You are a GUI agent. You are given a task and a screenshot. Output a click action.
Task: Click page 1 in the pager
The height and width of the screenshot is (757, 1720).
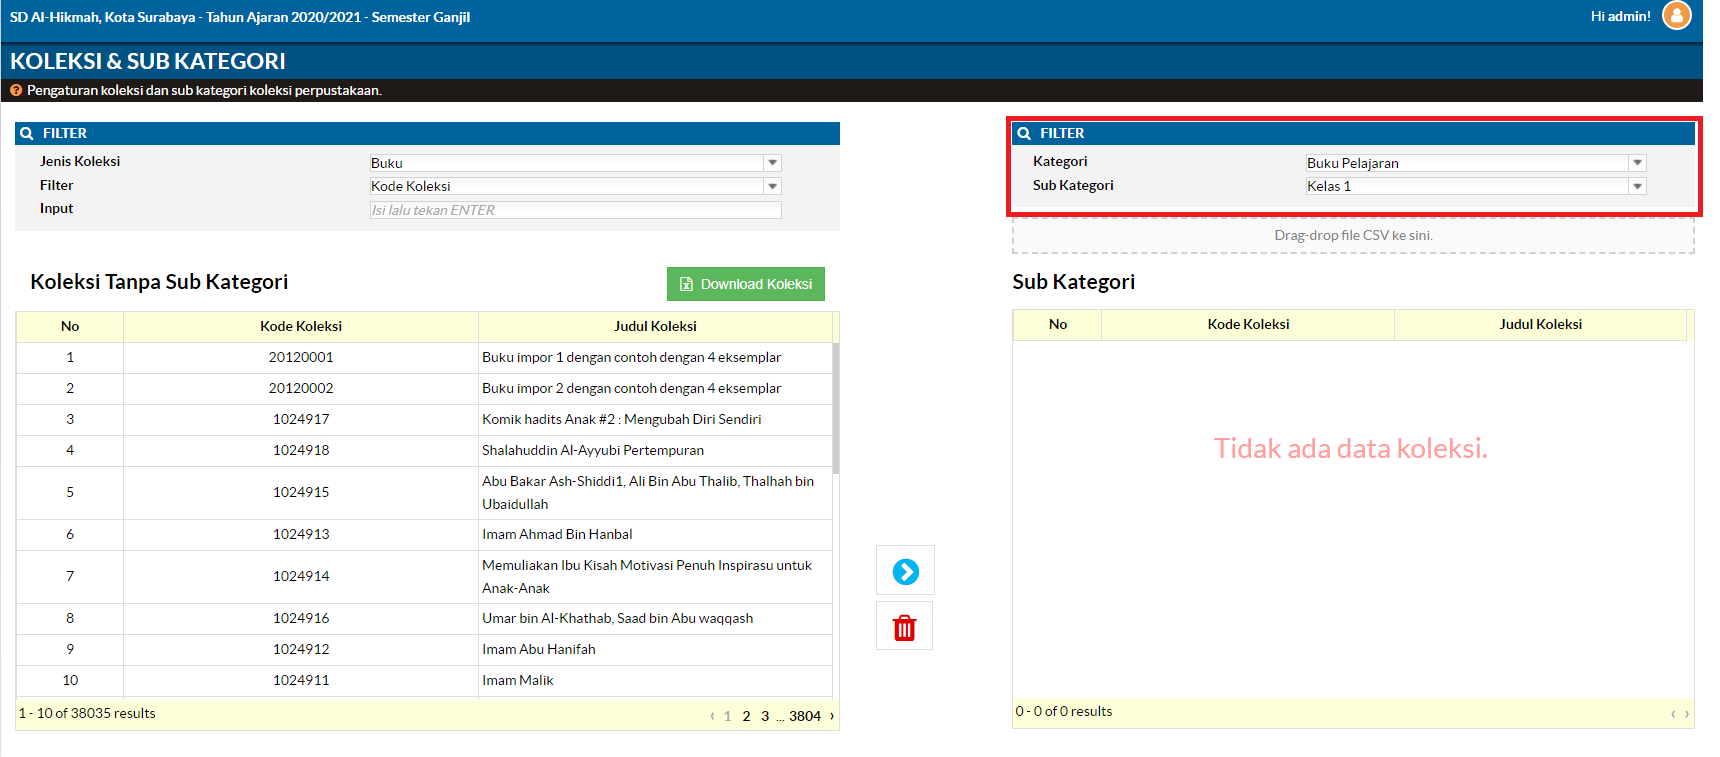coord(727,716)
